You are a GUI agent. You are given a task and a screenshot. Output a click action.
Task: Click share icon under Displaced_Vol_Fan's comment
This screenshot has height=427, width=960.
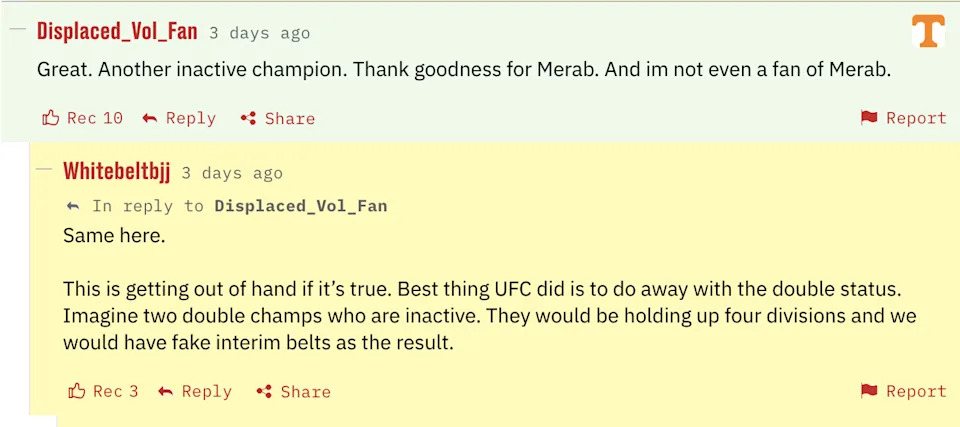(249, 118)
